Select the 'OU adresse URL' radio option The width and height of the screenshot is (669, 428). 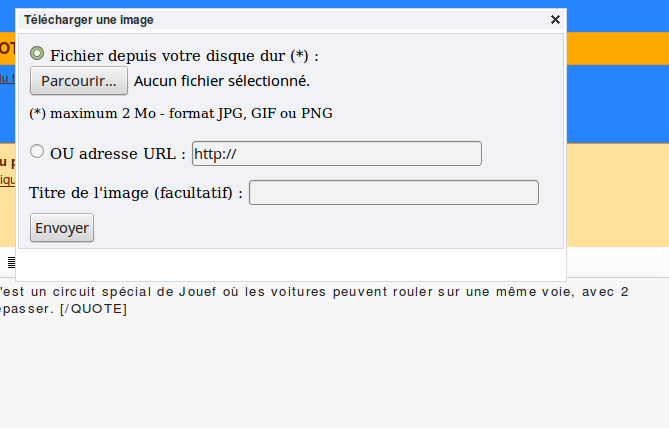(38, 152)
